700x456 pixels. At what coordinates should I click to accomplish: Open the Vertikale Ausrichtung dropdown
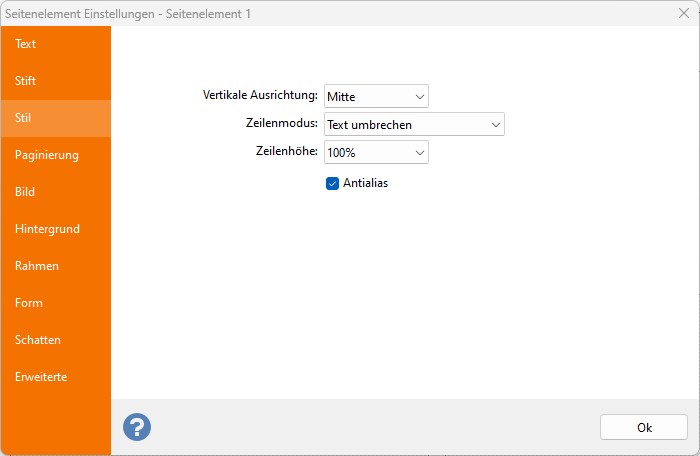376,97
